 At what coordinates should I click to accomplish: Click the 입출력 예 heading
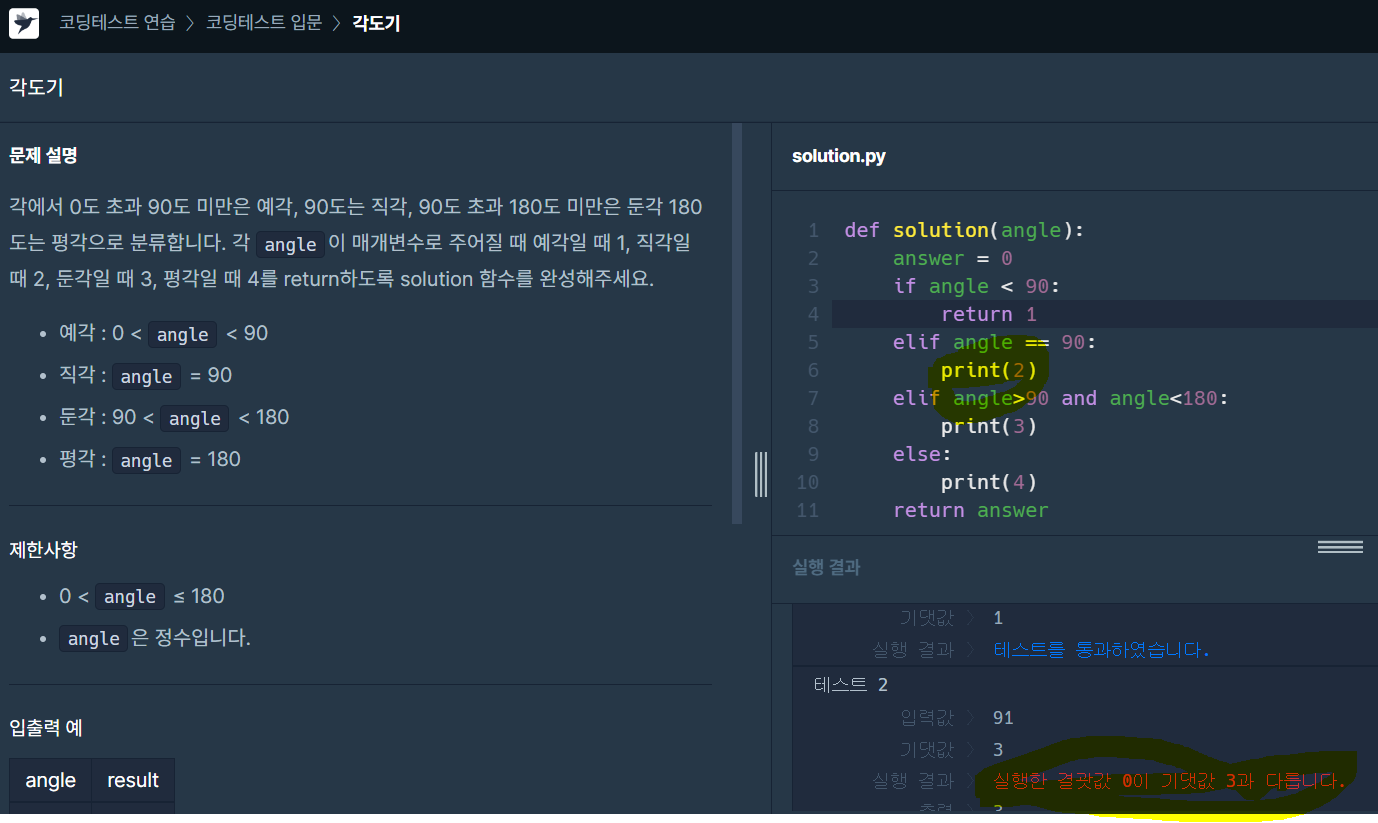(46, 728)
